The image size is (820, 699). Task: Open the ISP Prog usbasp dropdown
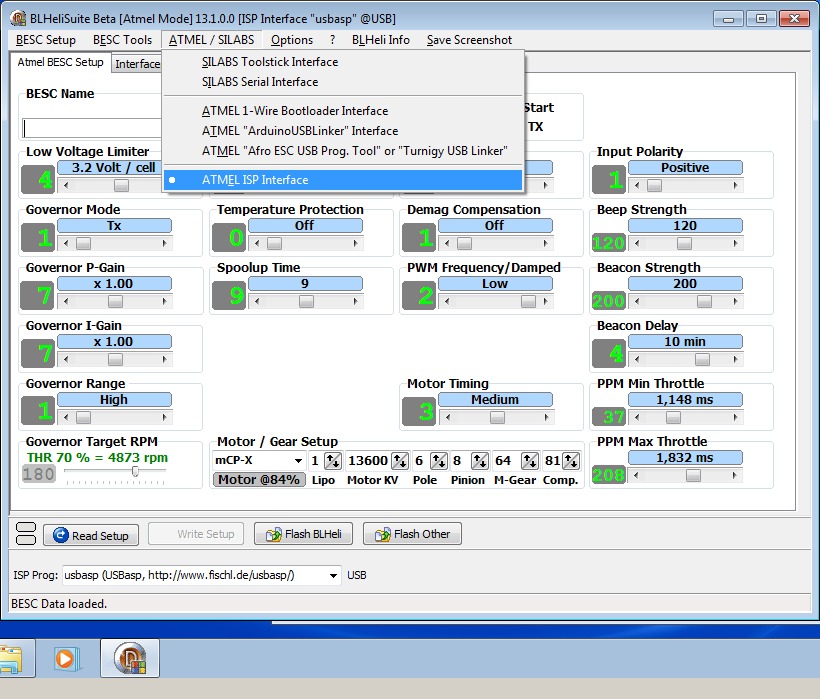pyautogui.click(x=333, y=576)
